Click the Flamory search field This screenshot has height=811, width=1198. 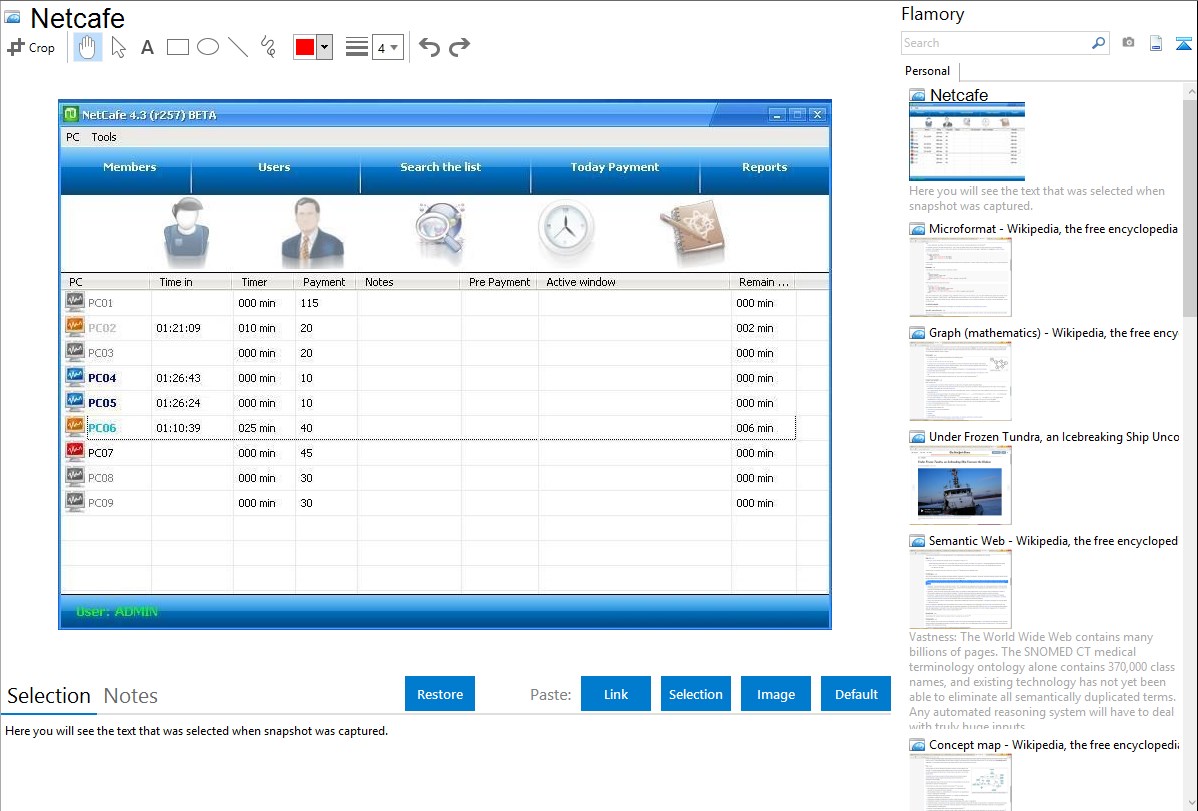coord(995,43)
